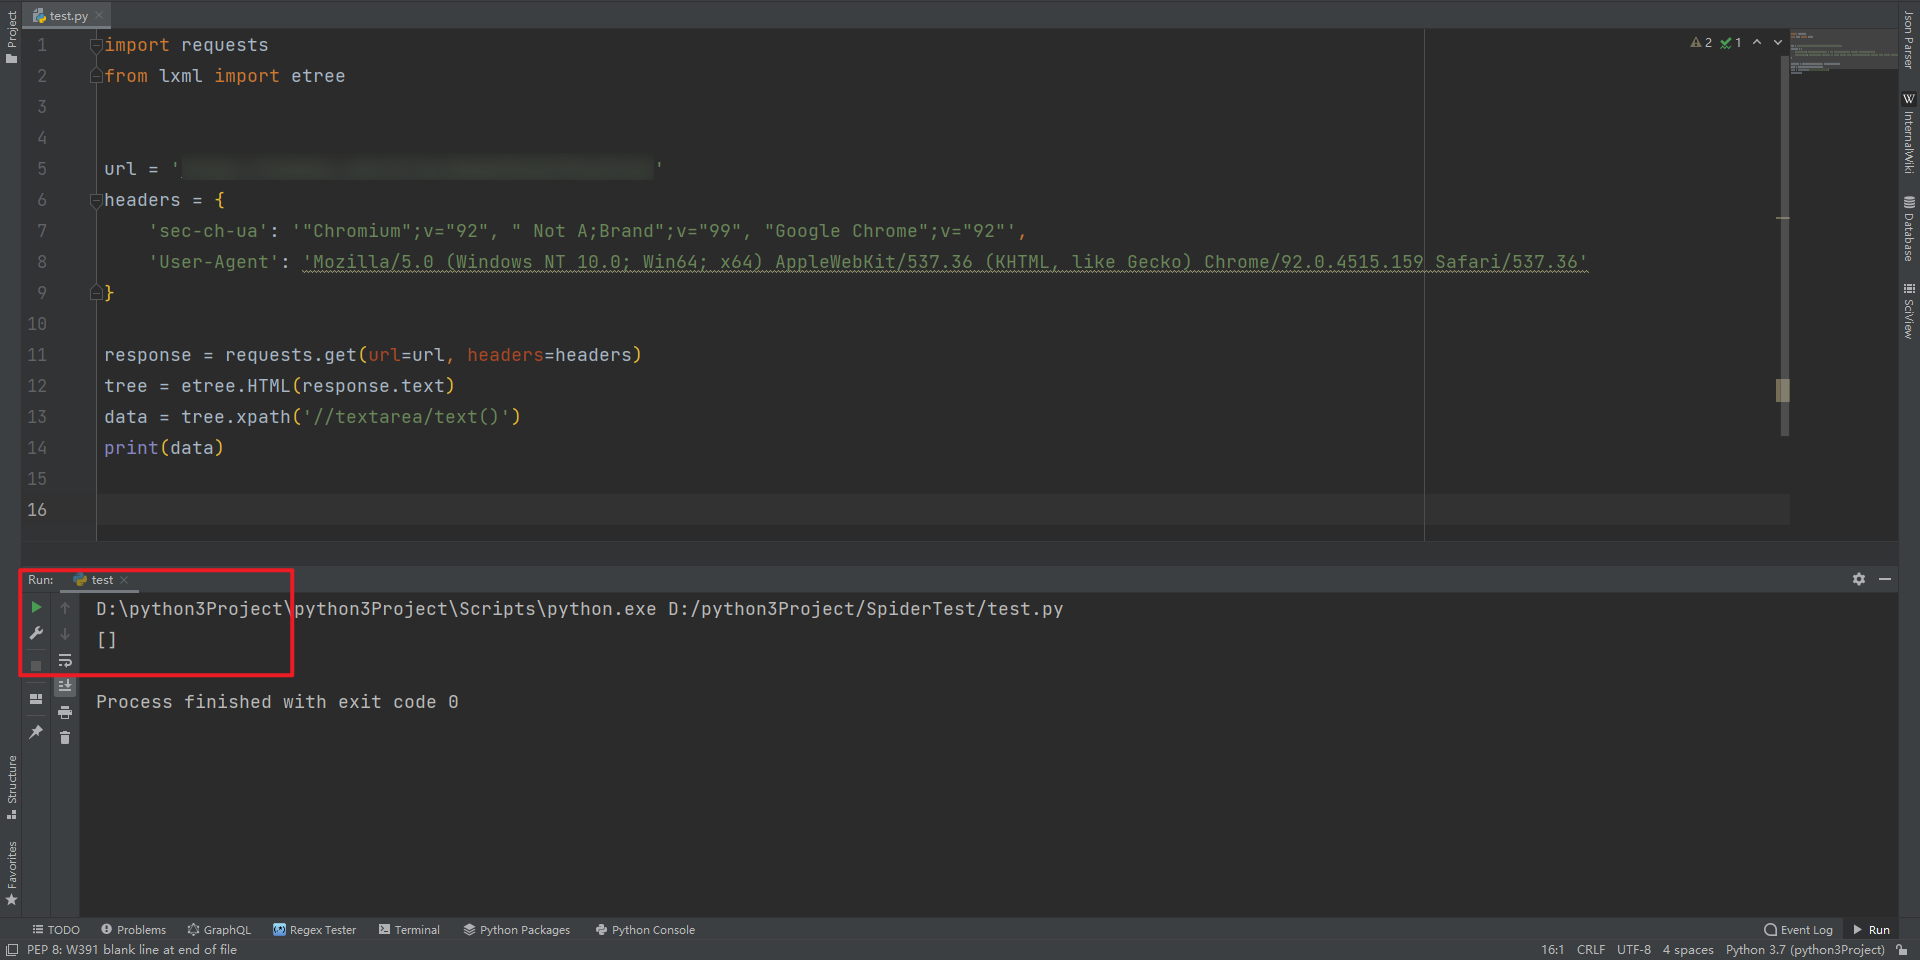Change the Python 3.7 interpreter selector
The image size is (1920, 960).
tap(1805, 950)
